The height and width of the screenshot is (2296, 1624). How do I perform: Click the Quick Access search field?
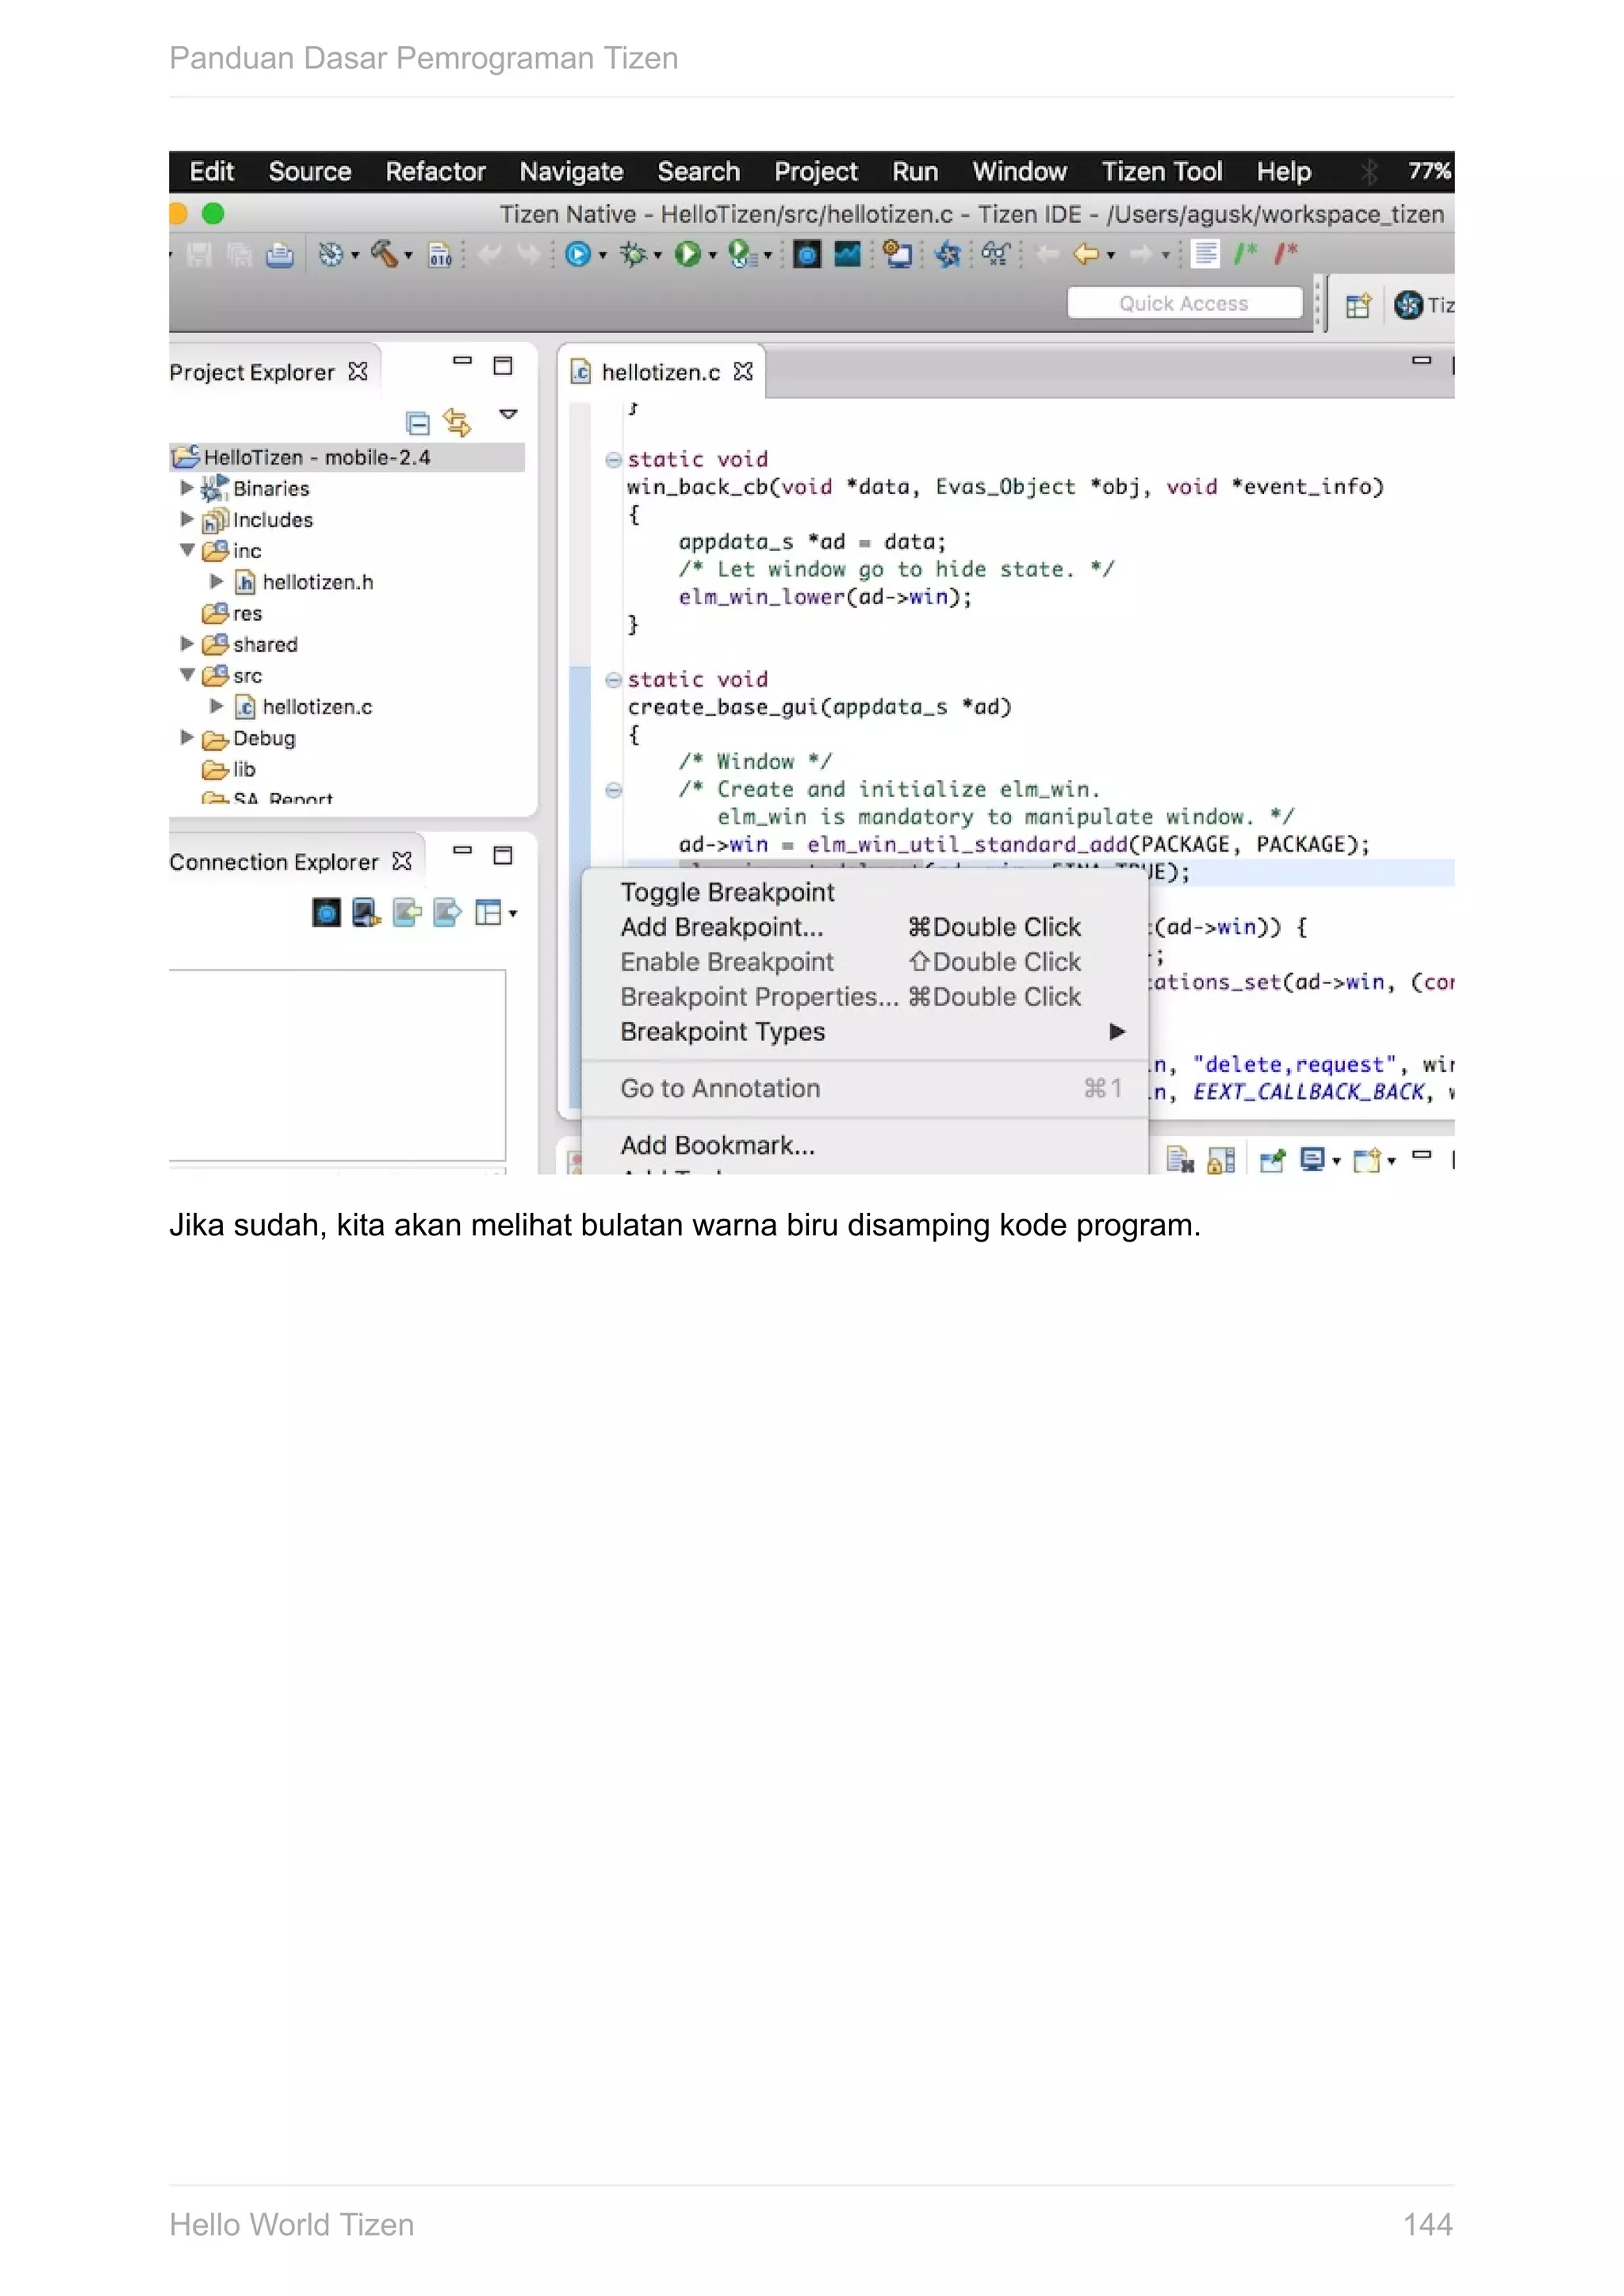coord(1184,303)
